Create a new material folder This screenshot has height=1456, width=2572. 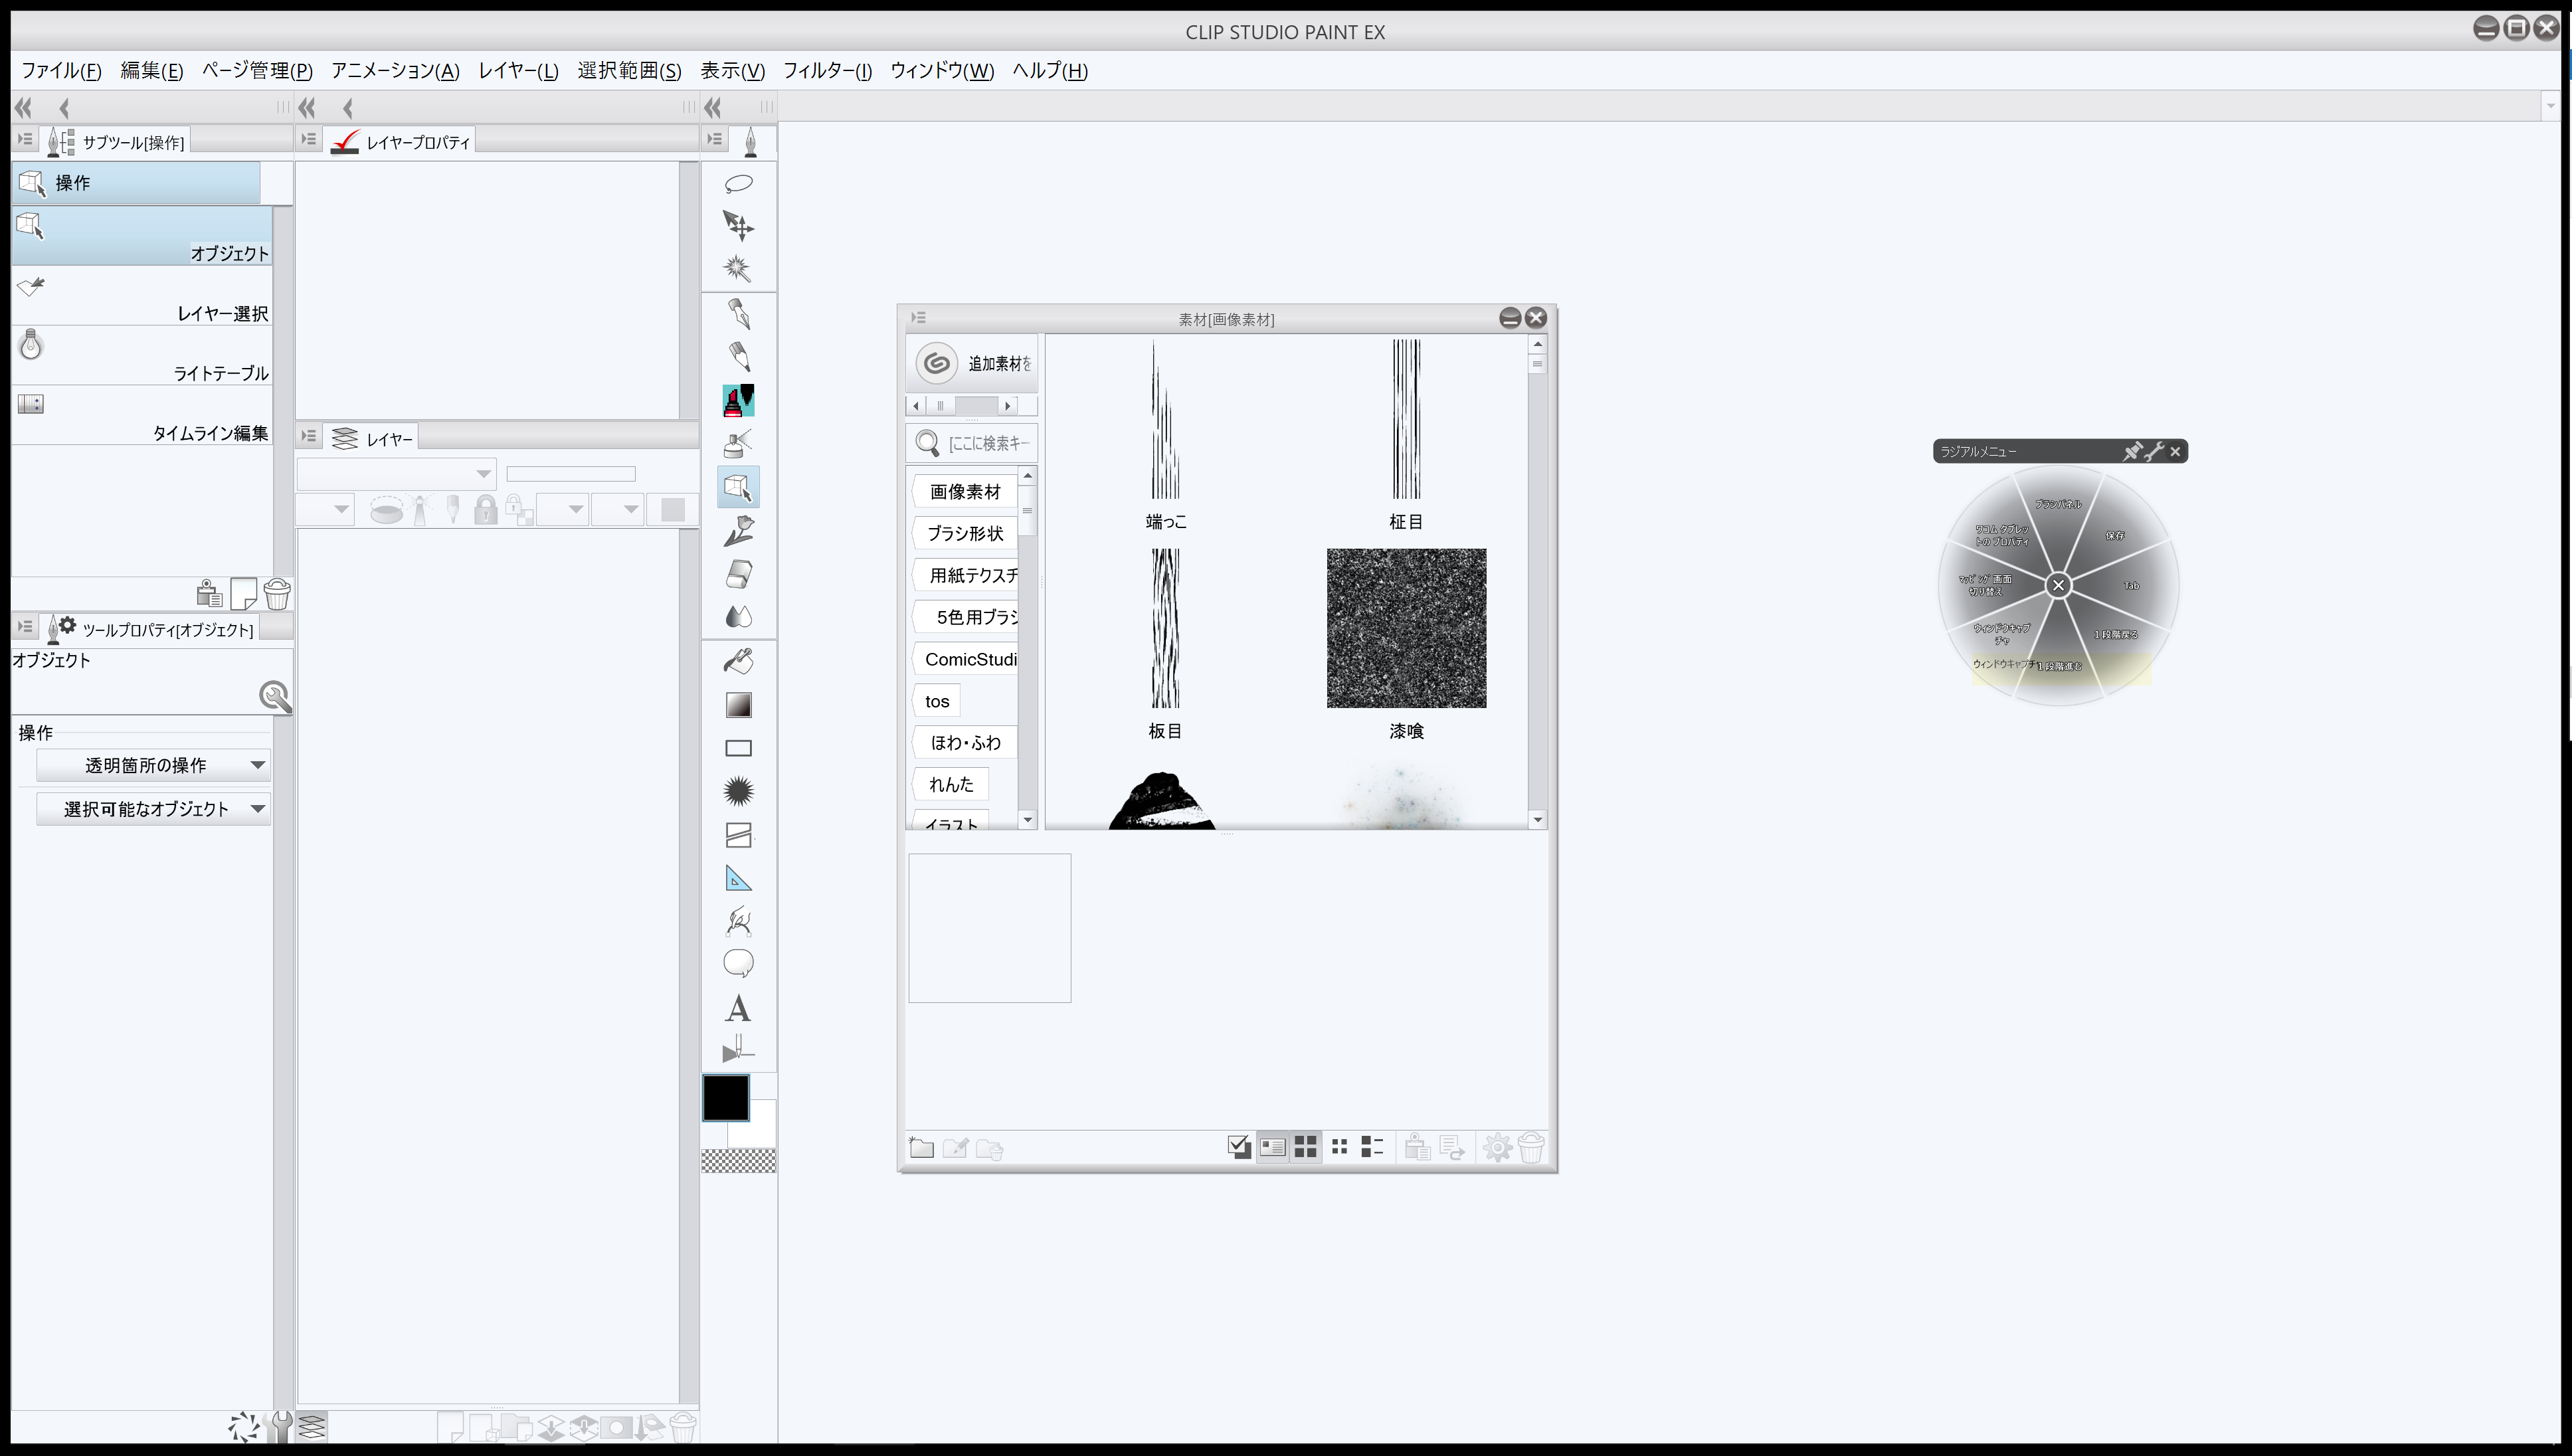point(921,1147)
